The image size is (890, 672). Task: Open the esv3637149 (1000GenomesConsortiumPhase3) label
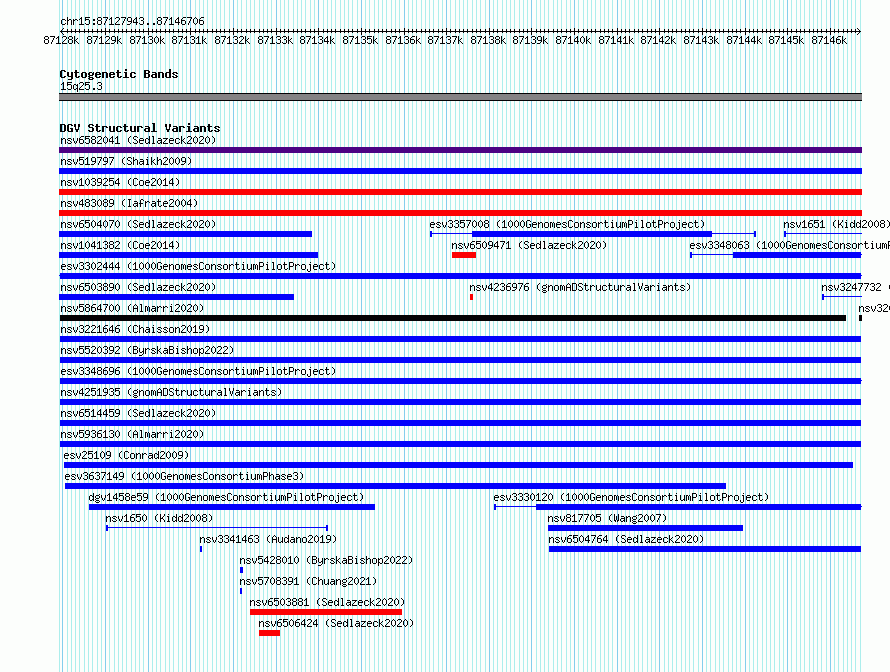point(184,476)
